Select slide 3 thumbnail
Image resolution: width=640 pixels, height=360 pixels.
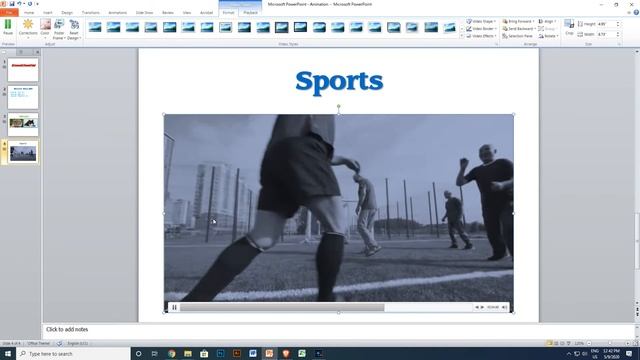(23, 124)
